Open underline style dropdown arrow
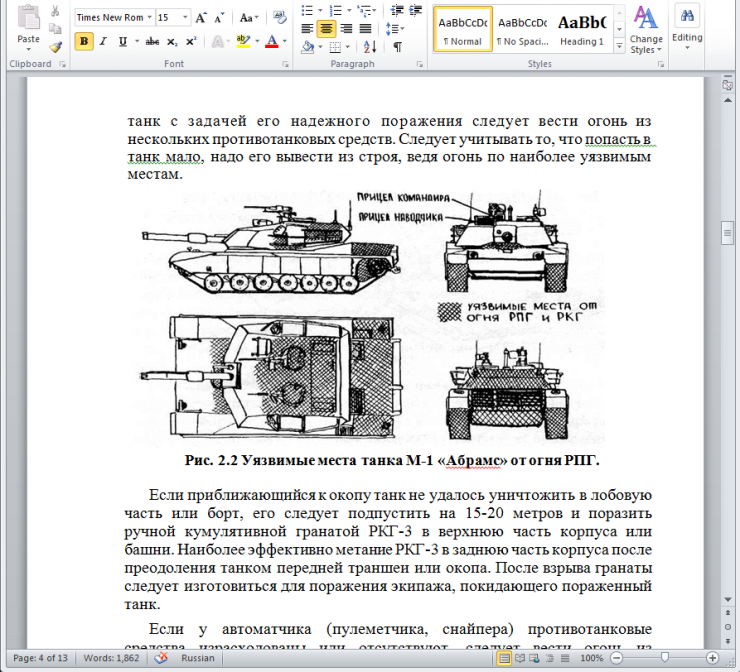Image resolution: width=740 pixels, height=672 pixels. coord(137,42)
